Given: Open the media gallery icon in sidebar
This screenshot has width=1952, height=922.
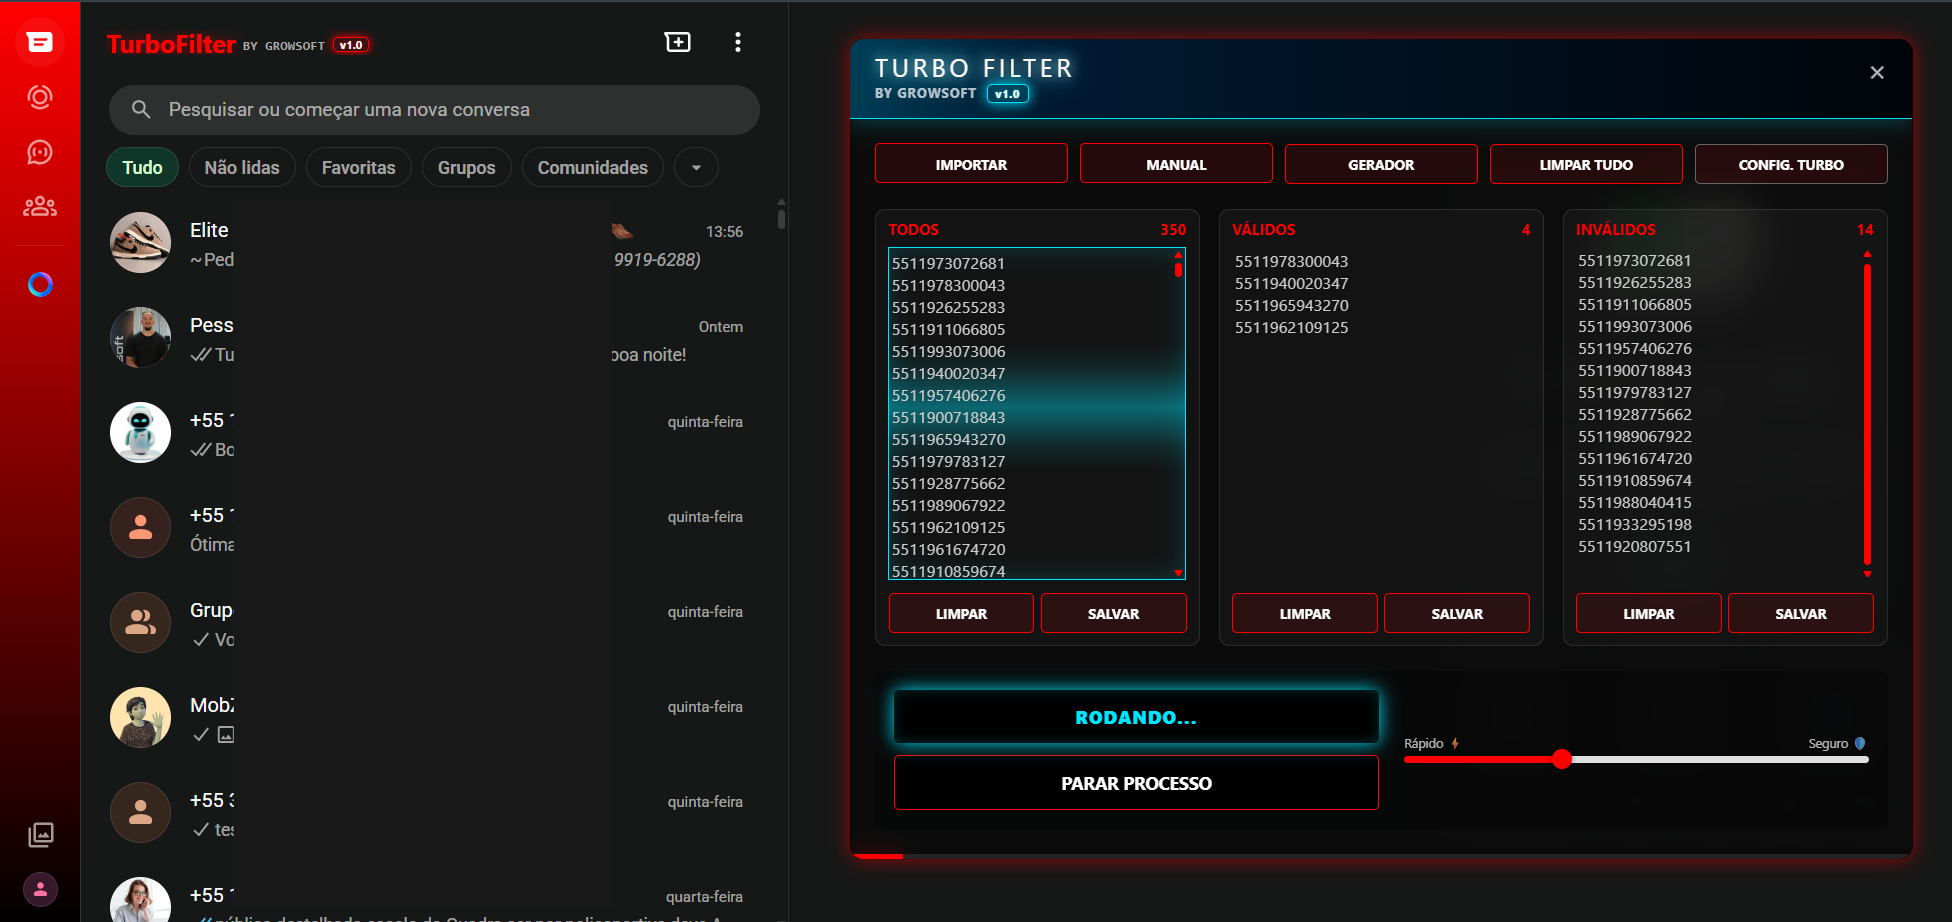Looking at the screenshot, I should [x=41, y=835].
